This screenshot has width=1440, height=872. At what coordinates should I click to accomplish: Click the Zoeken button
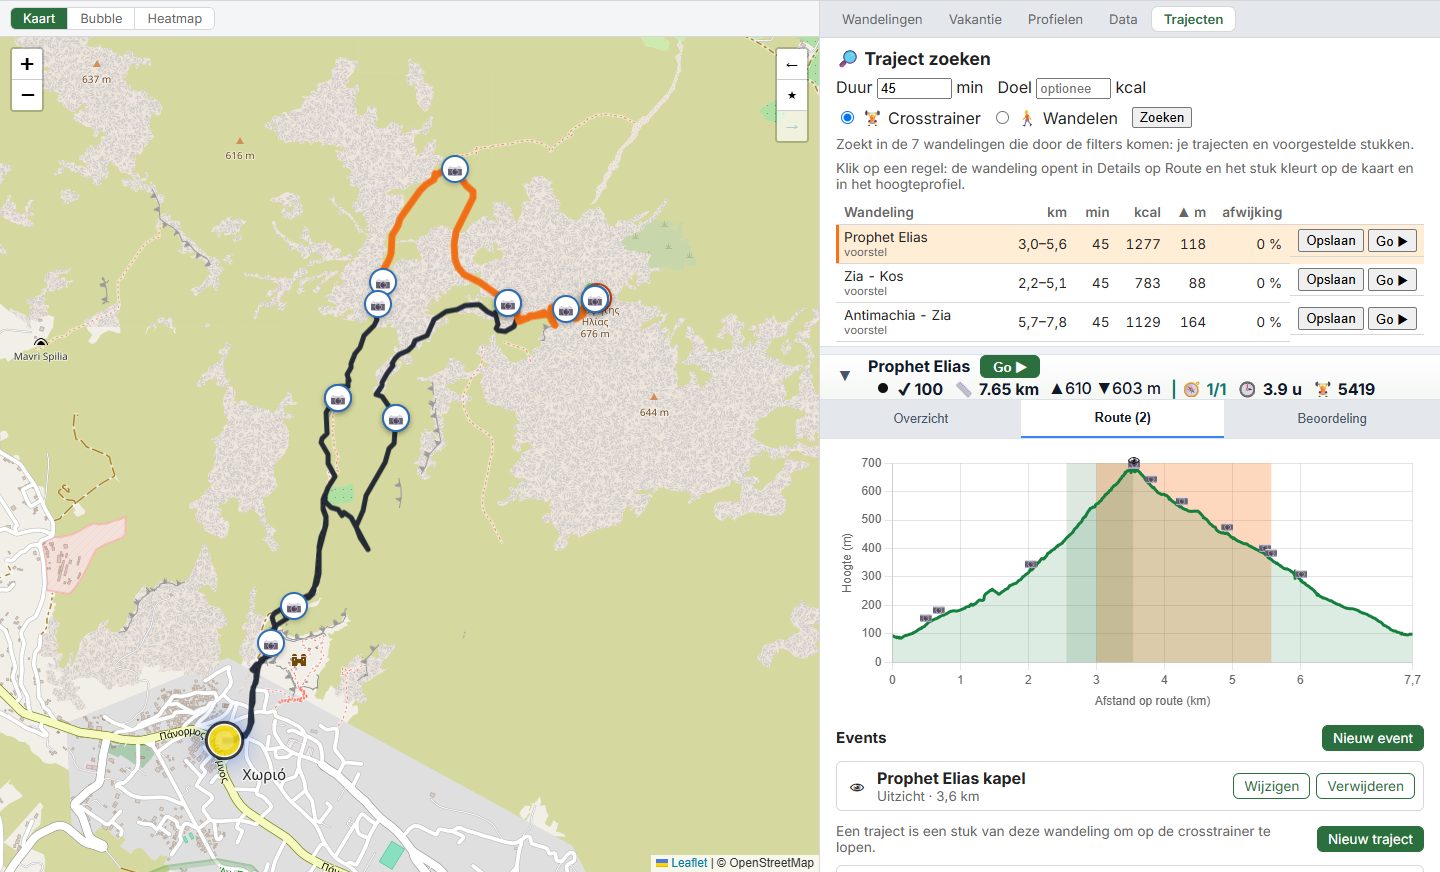pos(1162,117)
